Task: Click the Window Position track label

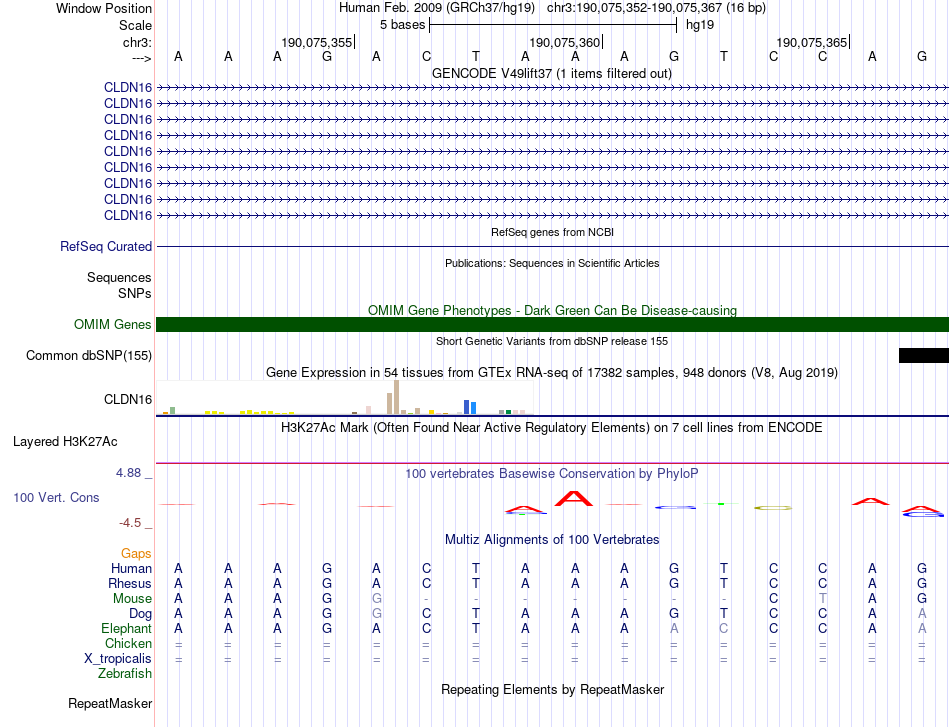Action: (x=104, y=8)
